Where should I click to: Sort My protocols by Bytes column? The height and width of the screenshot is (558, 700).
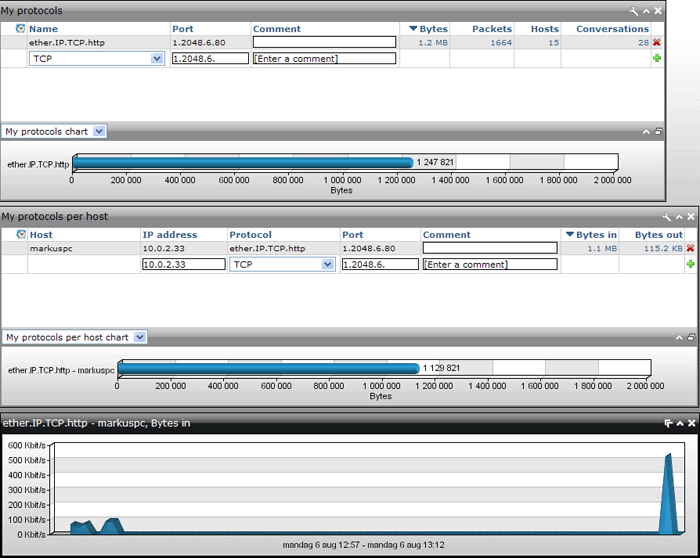(x=433, y=29)
